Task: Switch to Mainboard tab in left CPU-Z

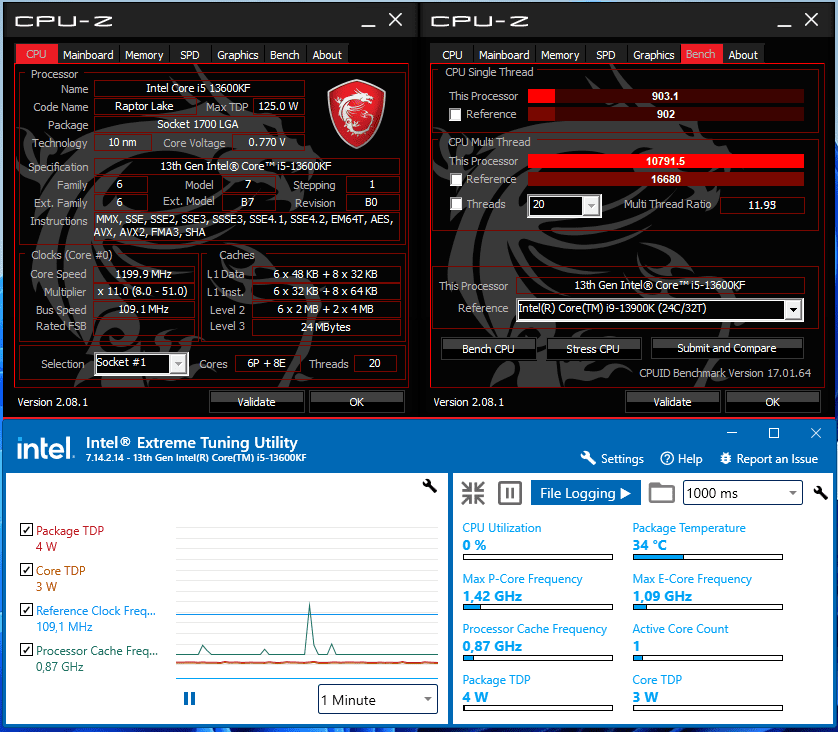Action: click(88, 55)
